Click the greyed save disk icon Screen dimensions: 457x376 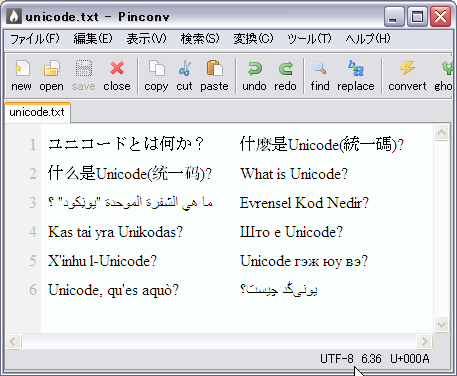84,69
